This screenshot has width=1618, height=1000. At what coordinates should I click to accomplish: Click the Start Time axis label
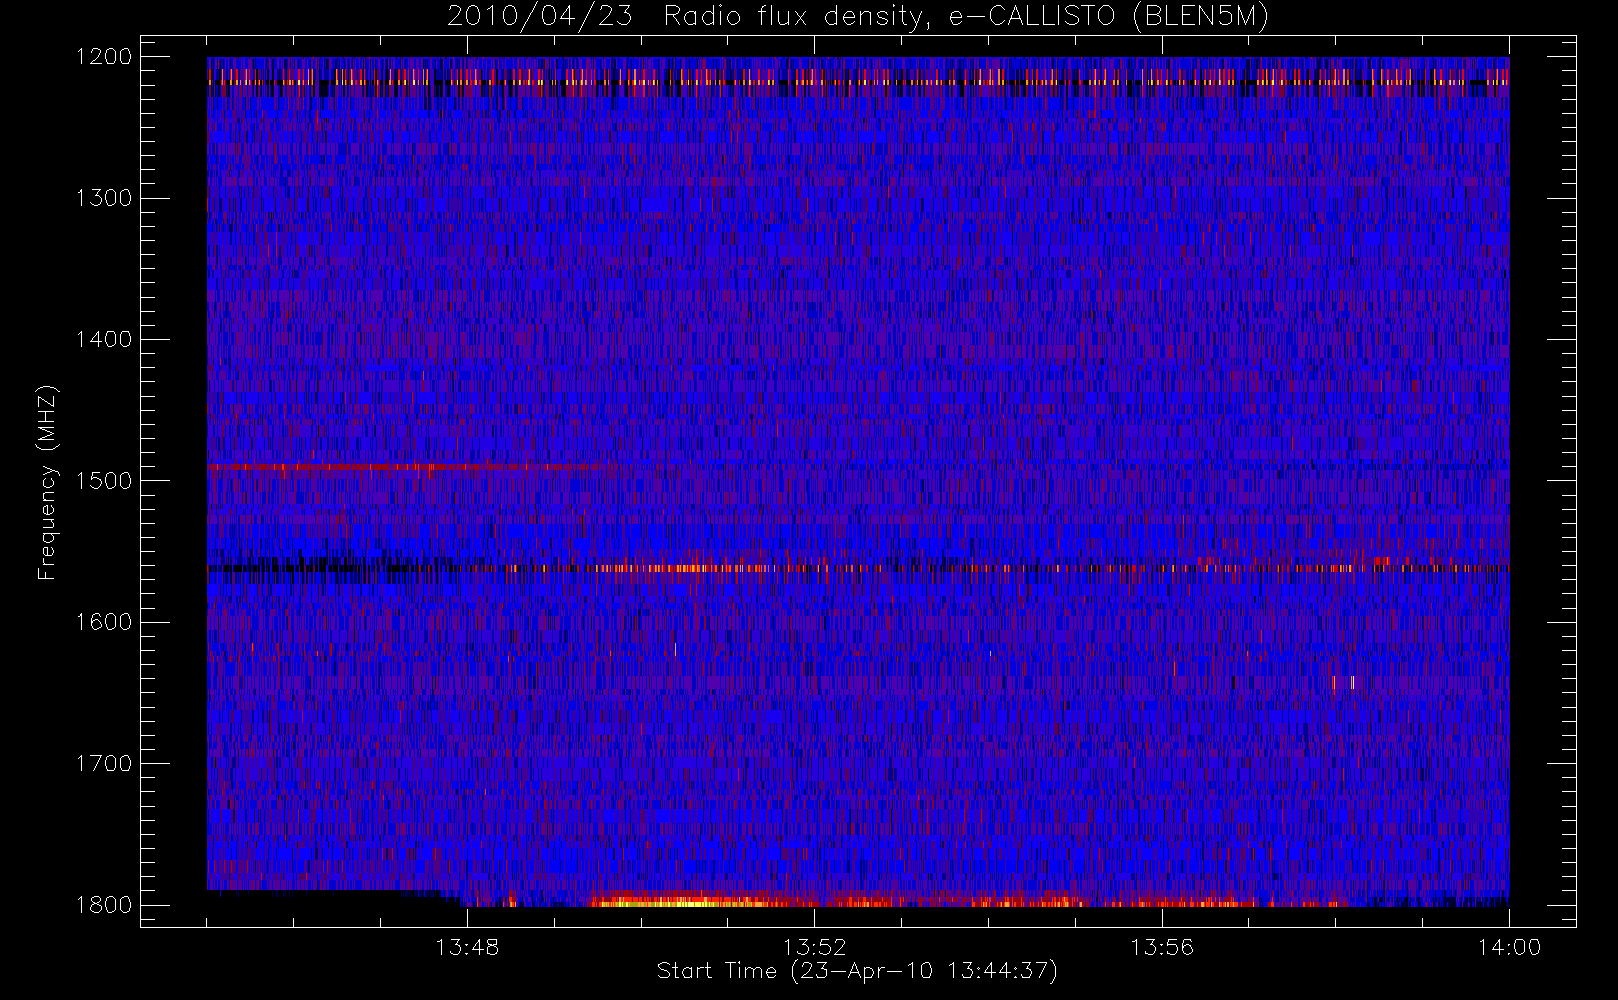tap(857, 971)
